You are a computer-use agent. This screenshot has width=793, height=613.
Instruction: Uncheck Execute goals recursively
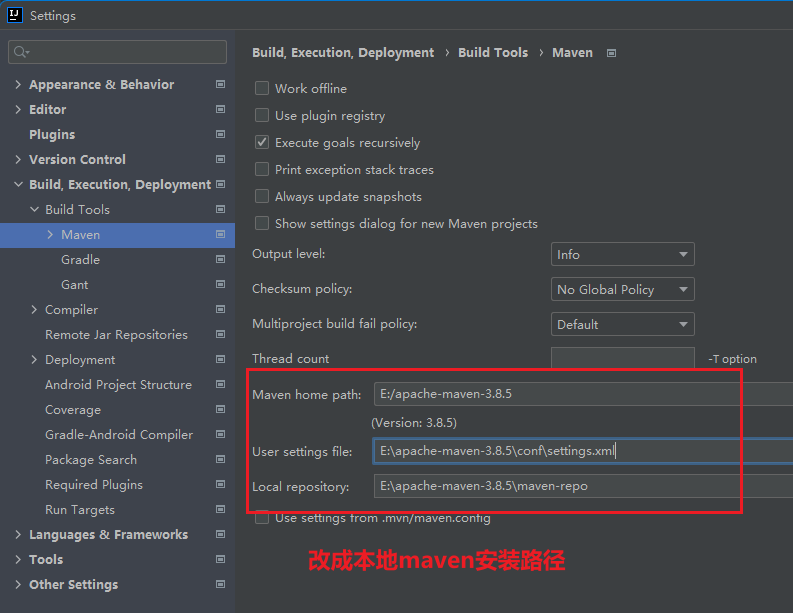[262, 143]
